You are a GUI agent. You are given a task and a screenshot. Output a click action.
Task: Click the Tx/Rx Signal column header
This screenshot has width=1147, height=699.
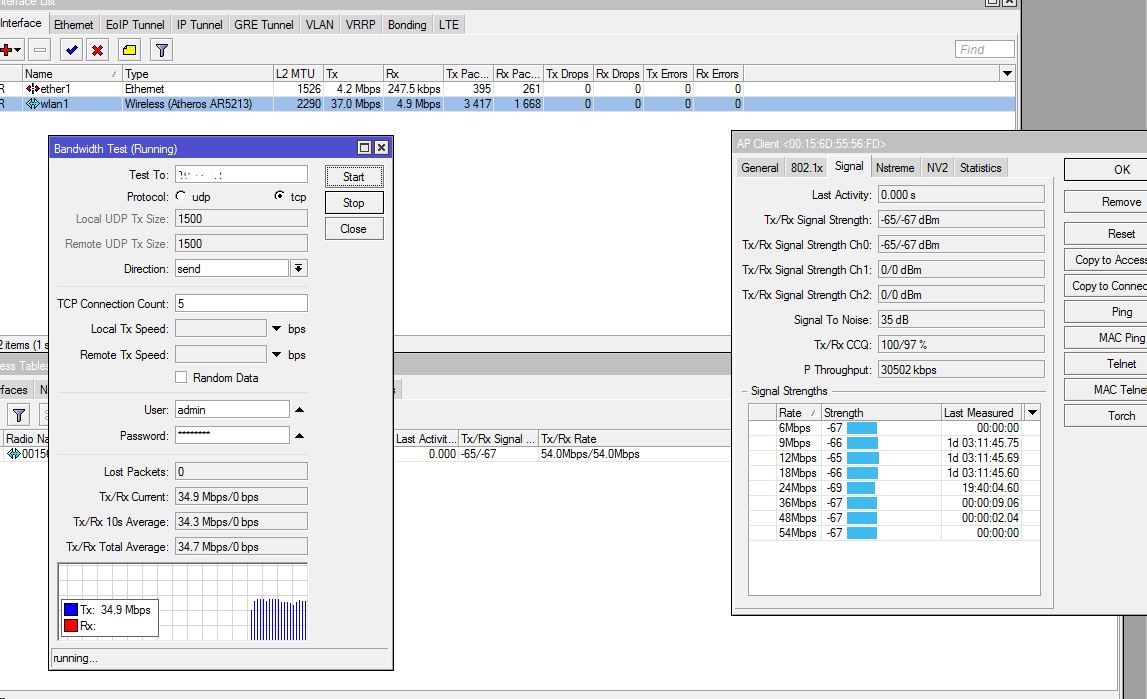pyautogui.click(x=498, y=439)
